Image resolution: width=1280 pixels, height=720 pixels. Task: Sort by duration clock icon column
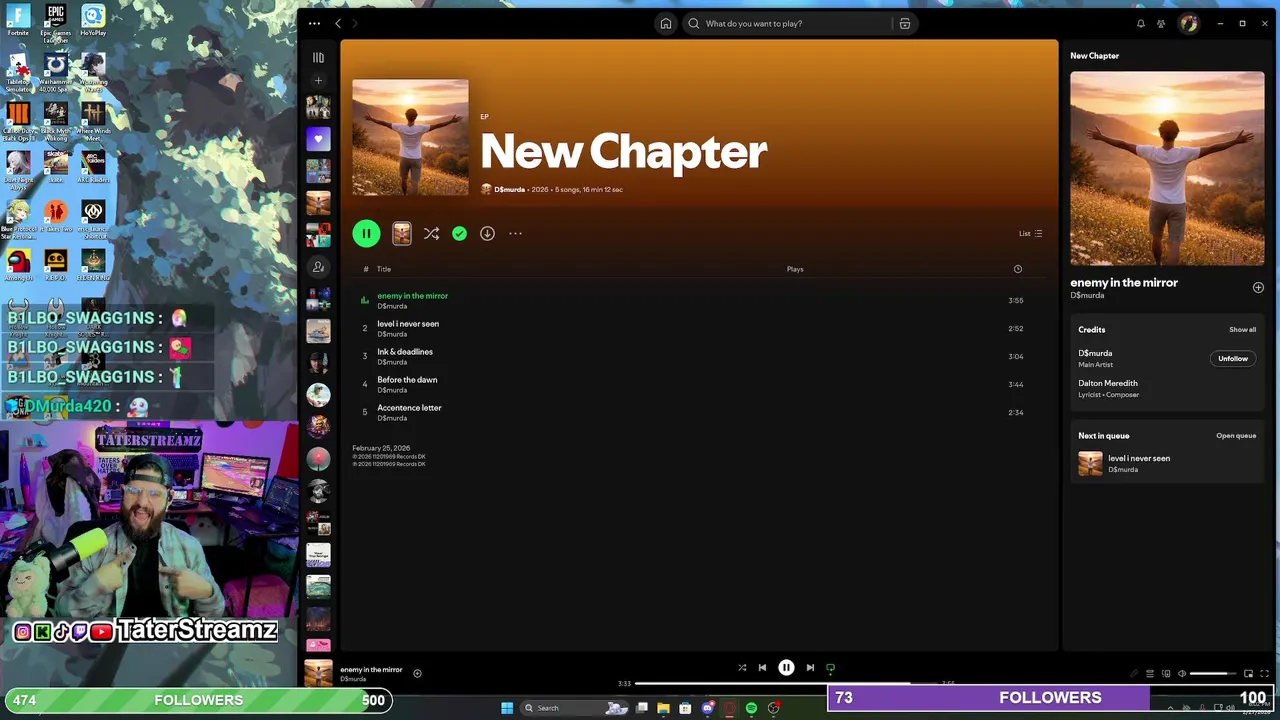[1018, 269]
